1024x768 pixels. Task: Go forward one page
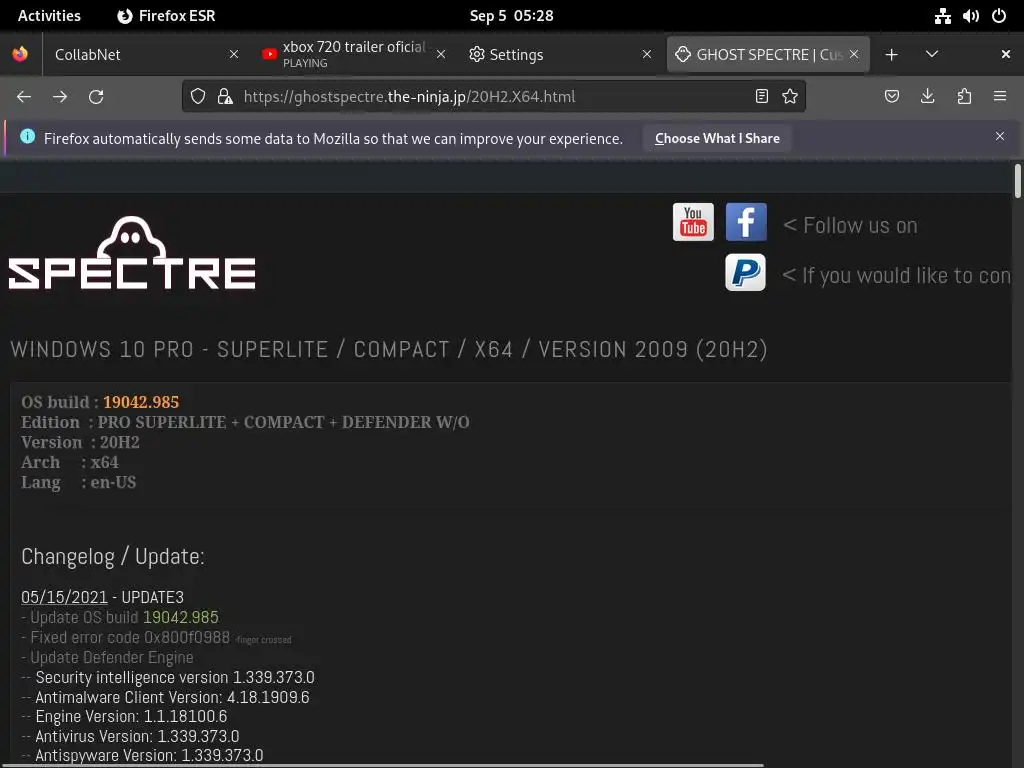pyautogui.click(x=60, y=97)
